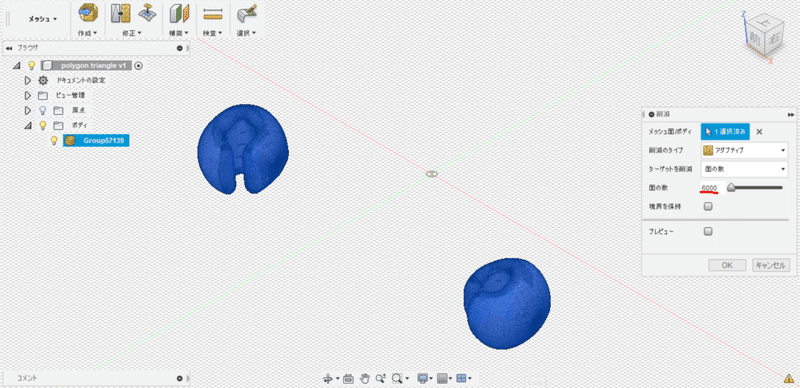This screenshot has height=388, width=800.
Task: Click the Display Settings monitor icon
Action: pos(422,379)
